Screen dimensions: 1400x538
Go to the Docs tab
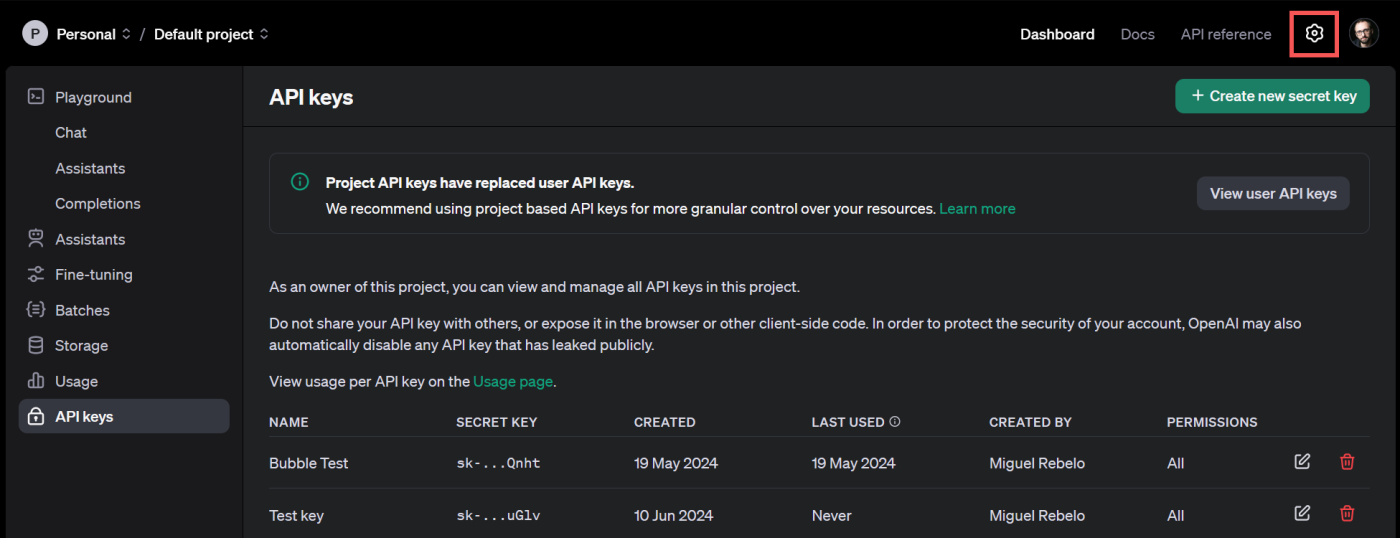tap(1137, 34)
